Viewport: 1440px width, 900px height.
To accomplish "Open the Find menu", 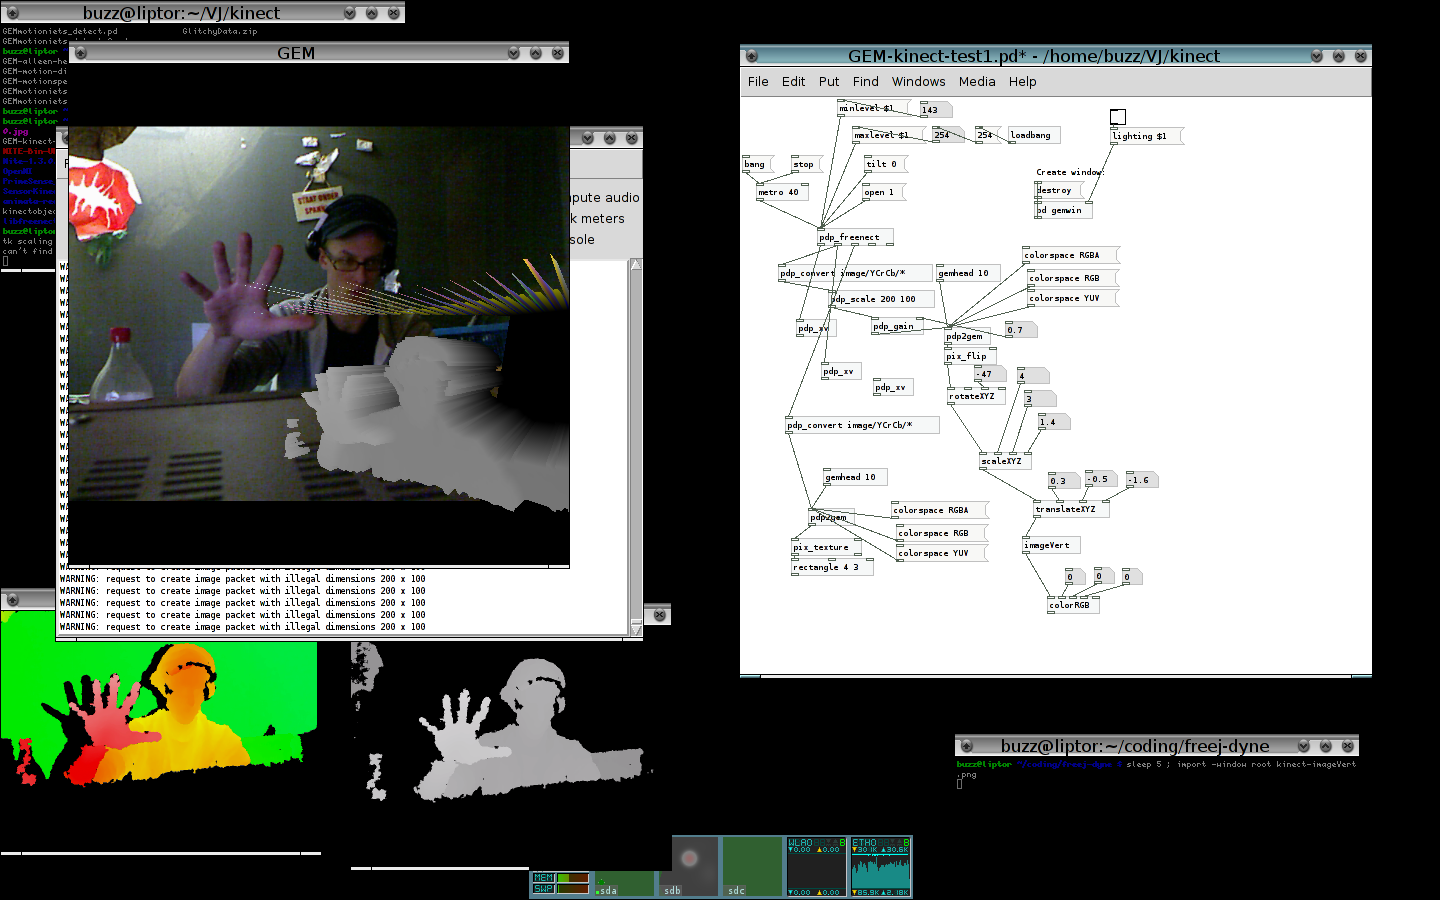I will point(866,82).
